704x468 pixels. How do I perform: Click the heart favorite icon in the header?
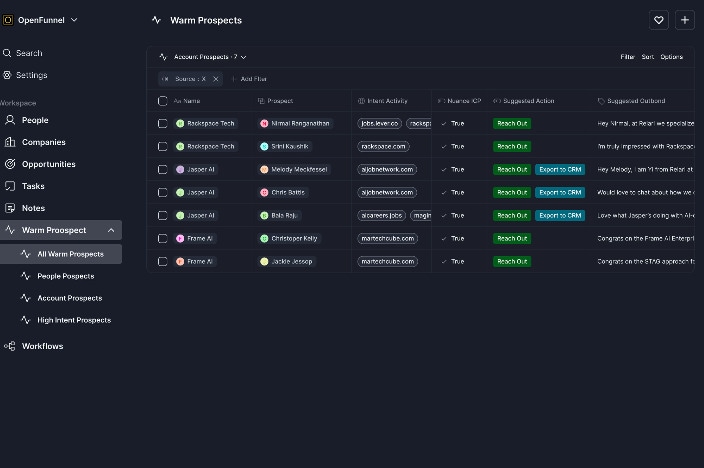point(658,20)
